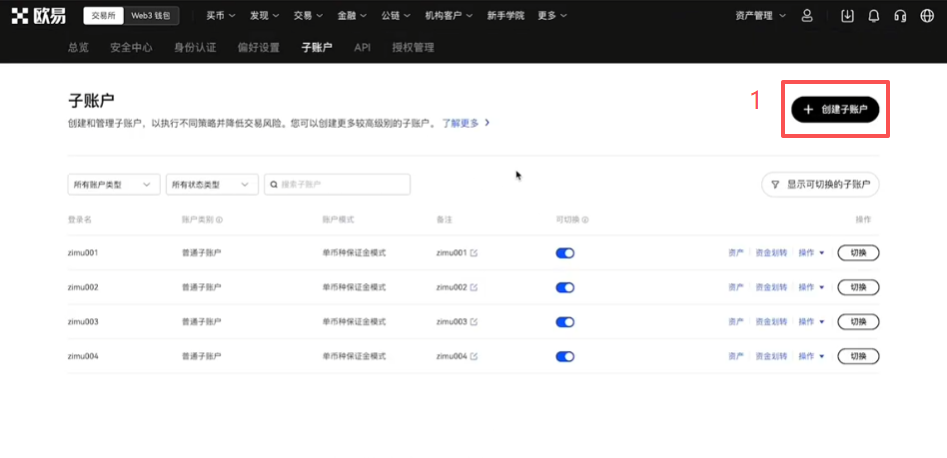Open 资金划转 link for zimu002

771,287
